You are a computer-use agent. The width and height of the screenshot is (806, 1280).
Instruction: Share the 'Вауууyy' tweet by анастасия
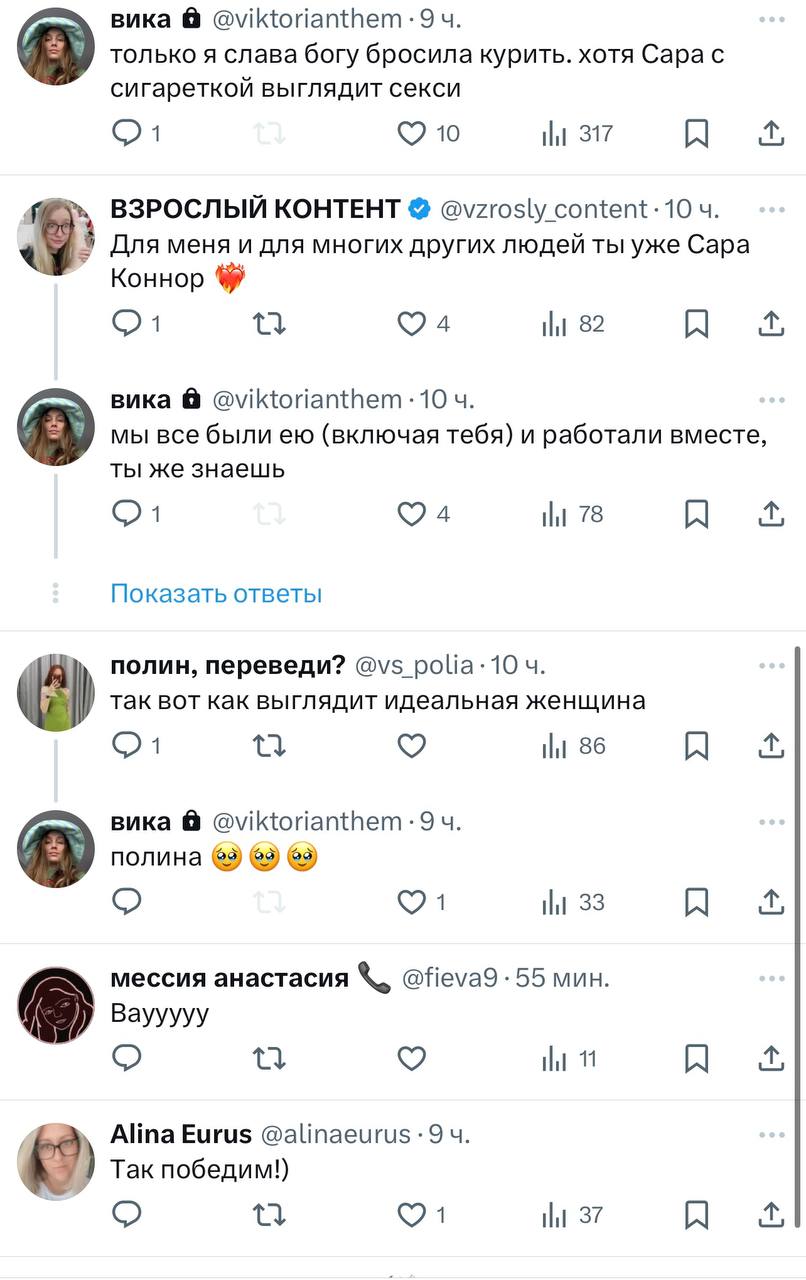point(770,1058)
